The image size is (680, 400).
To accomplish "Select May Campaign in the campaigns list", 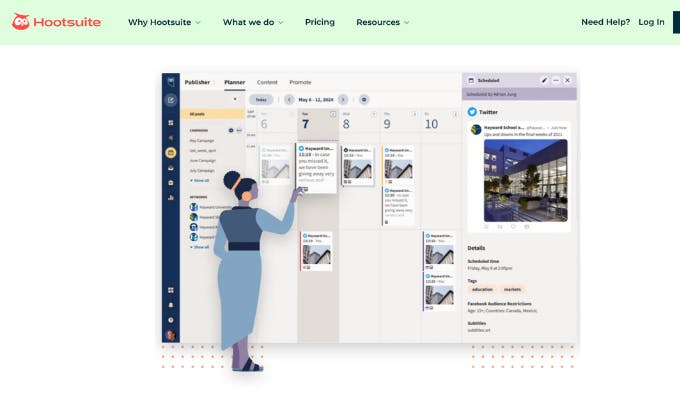I will (202, 141).
